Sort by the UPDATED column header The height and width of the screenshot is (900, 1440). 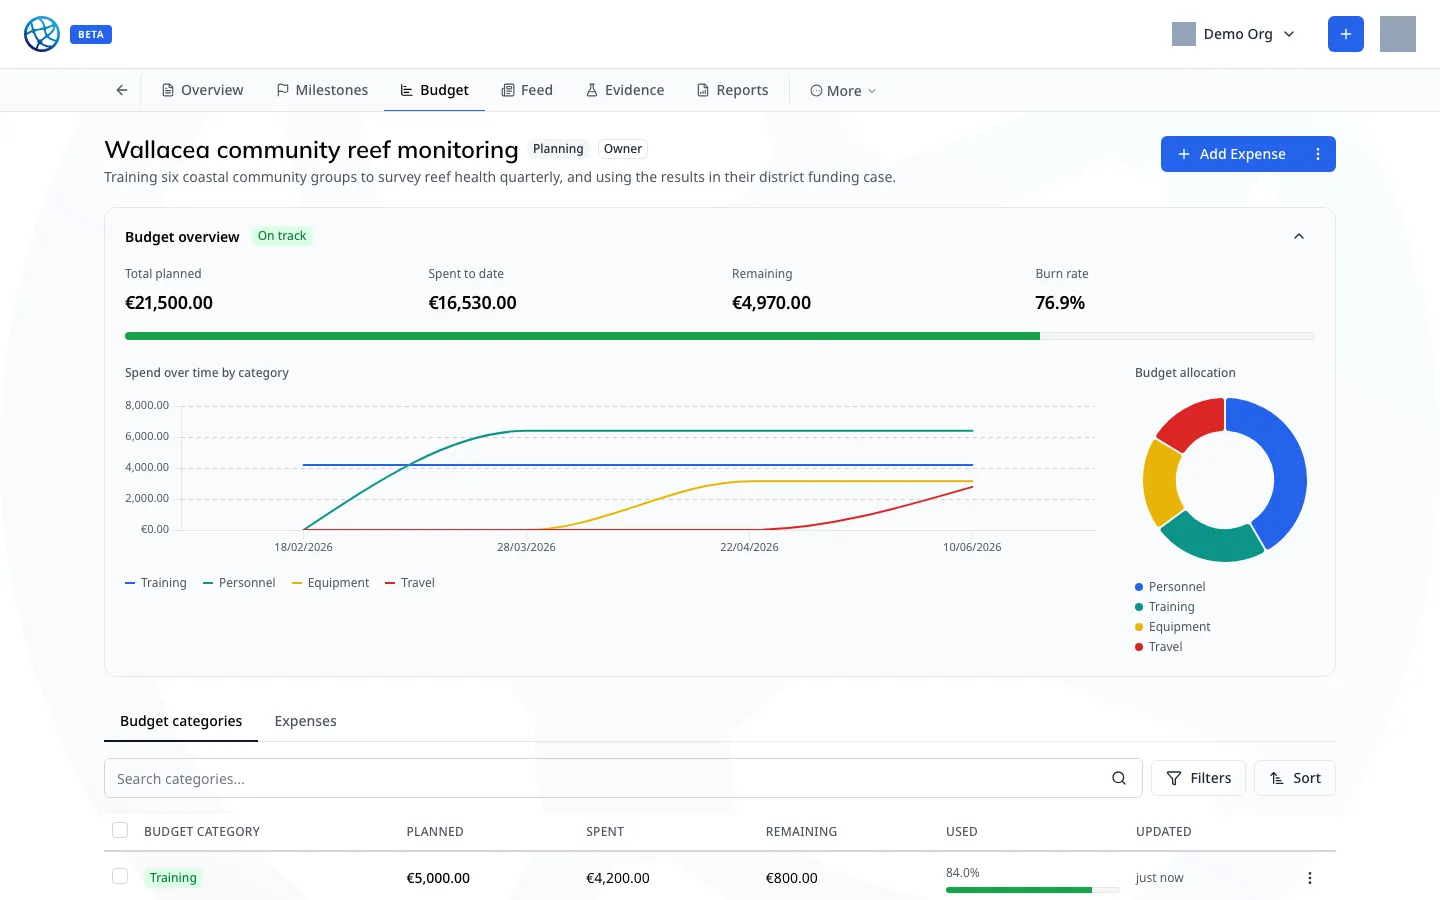[x=1164, y=831]
